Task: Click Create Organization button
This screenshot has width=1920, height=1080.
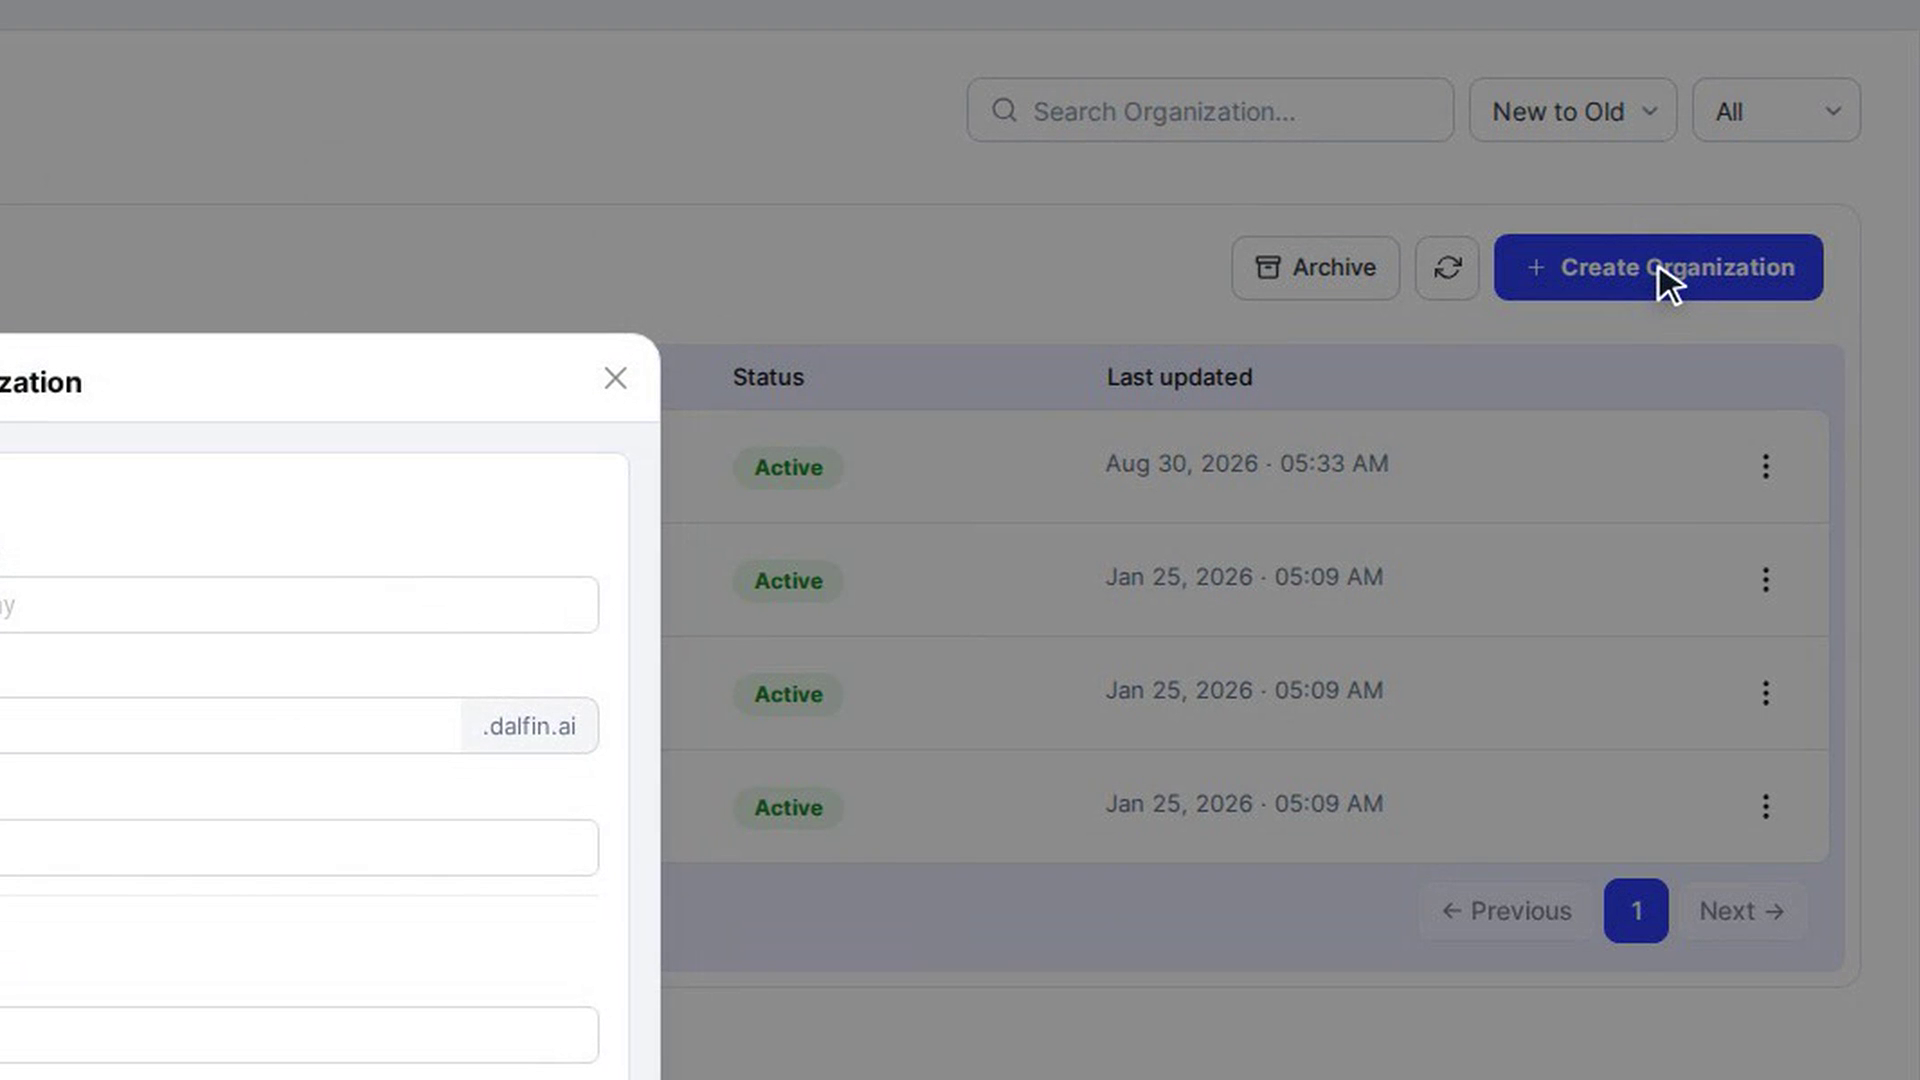Action: (x=1658, y=267)
